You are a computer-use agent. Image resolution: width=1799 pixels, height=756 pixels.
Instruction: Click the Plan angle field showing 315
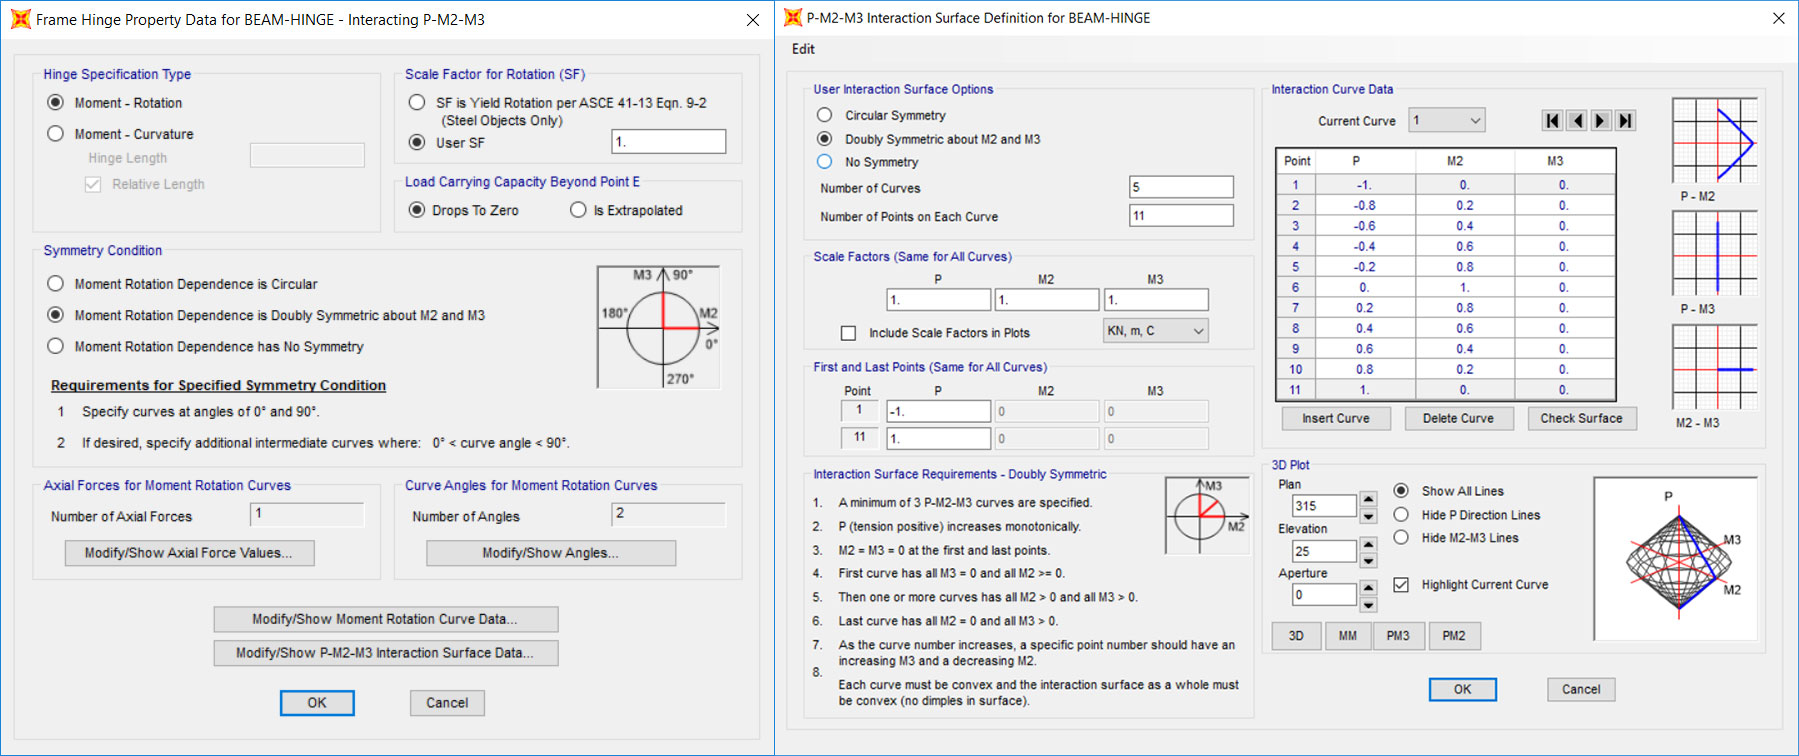tap(1324, 507)
